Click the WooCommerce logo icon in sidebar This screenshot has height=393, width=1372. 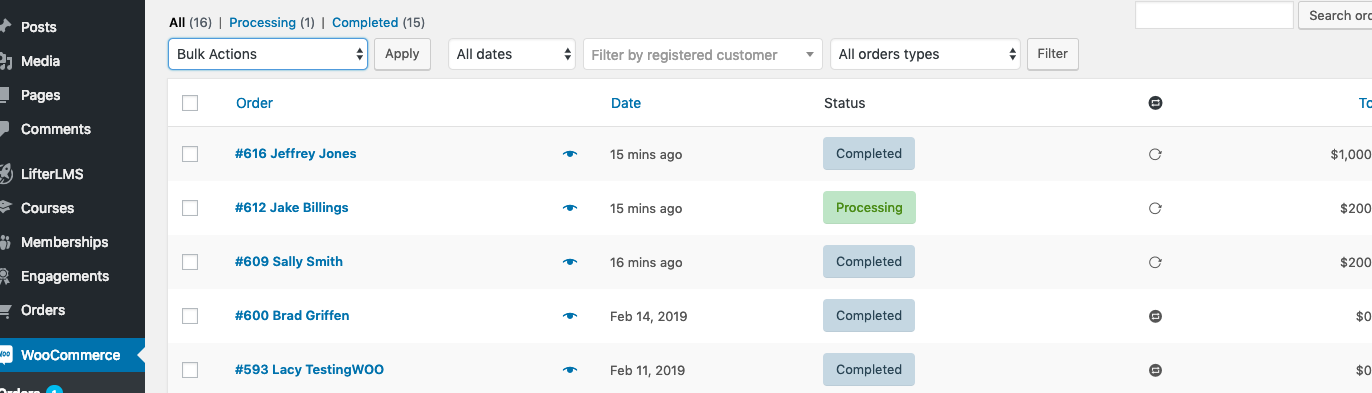click(5, 355)
